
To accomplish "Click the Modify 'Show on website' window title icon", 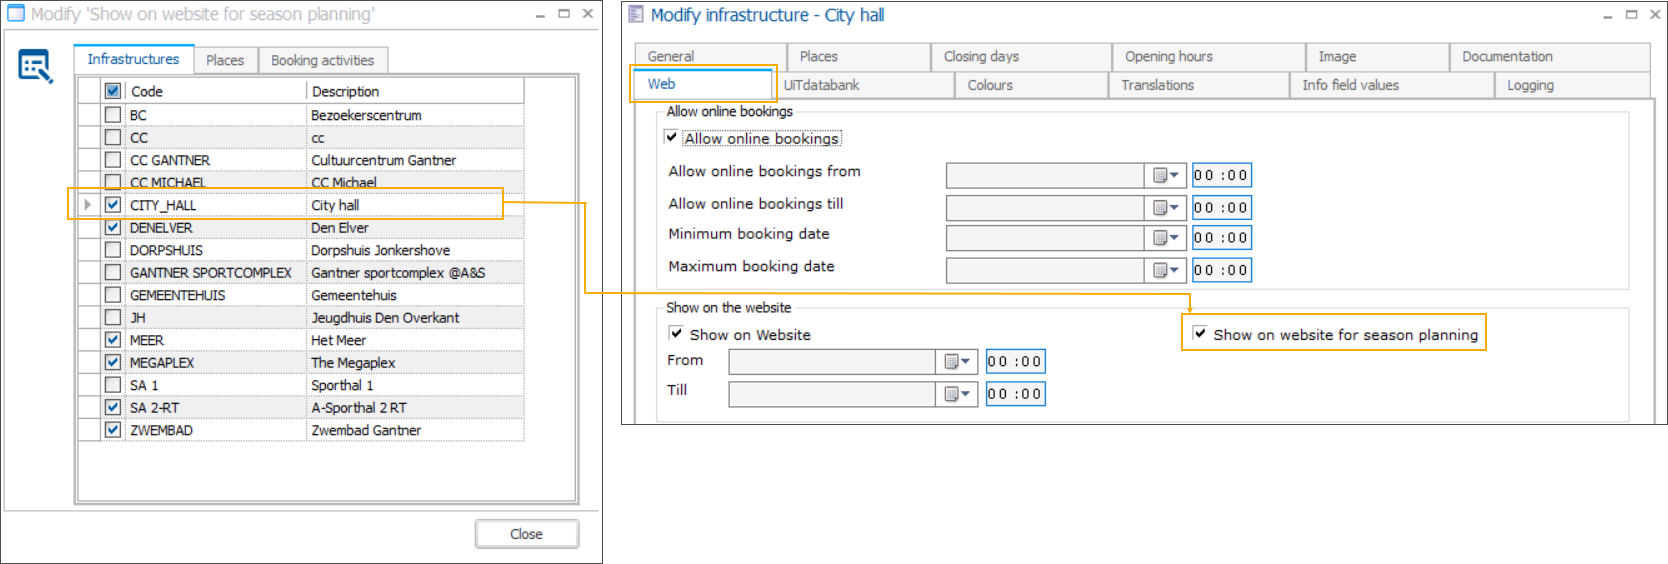I will coord(16,14).
